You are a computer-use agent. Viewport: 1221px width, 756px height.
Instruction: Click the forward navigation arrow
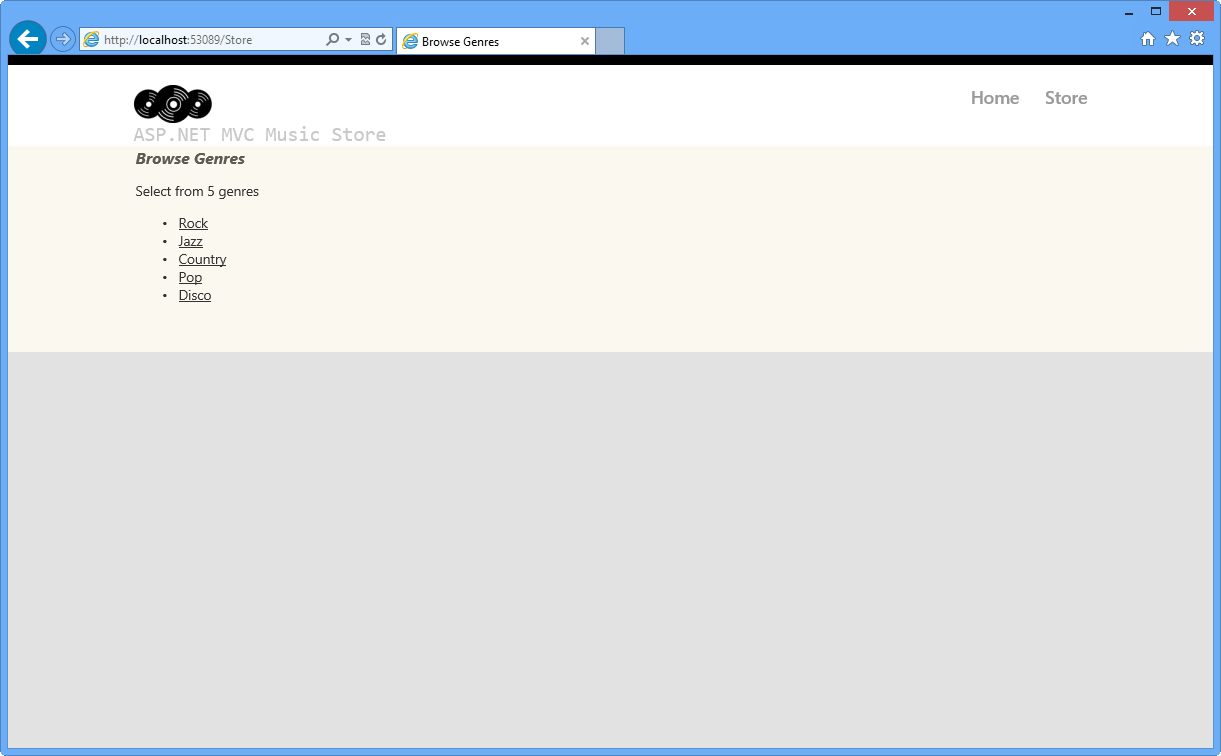click(x=61, y=40)
